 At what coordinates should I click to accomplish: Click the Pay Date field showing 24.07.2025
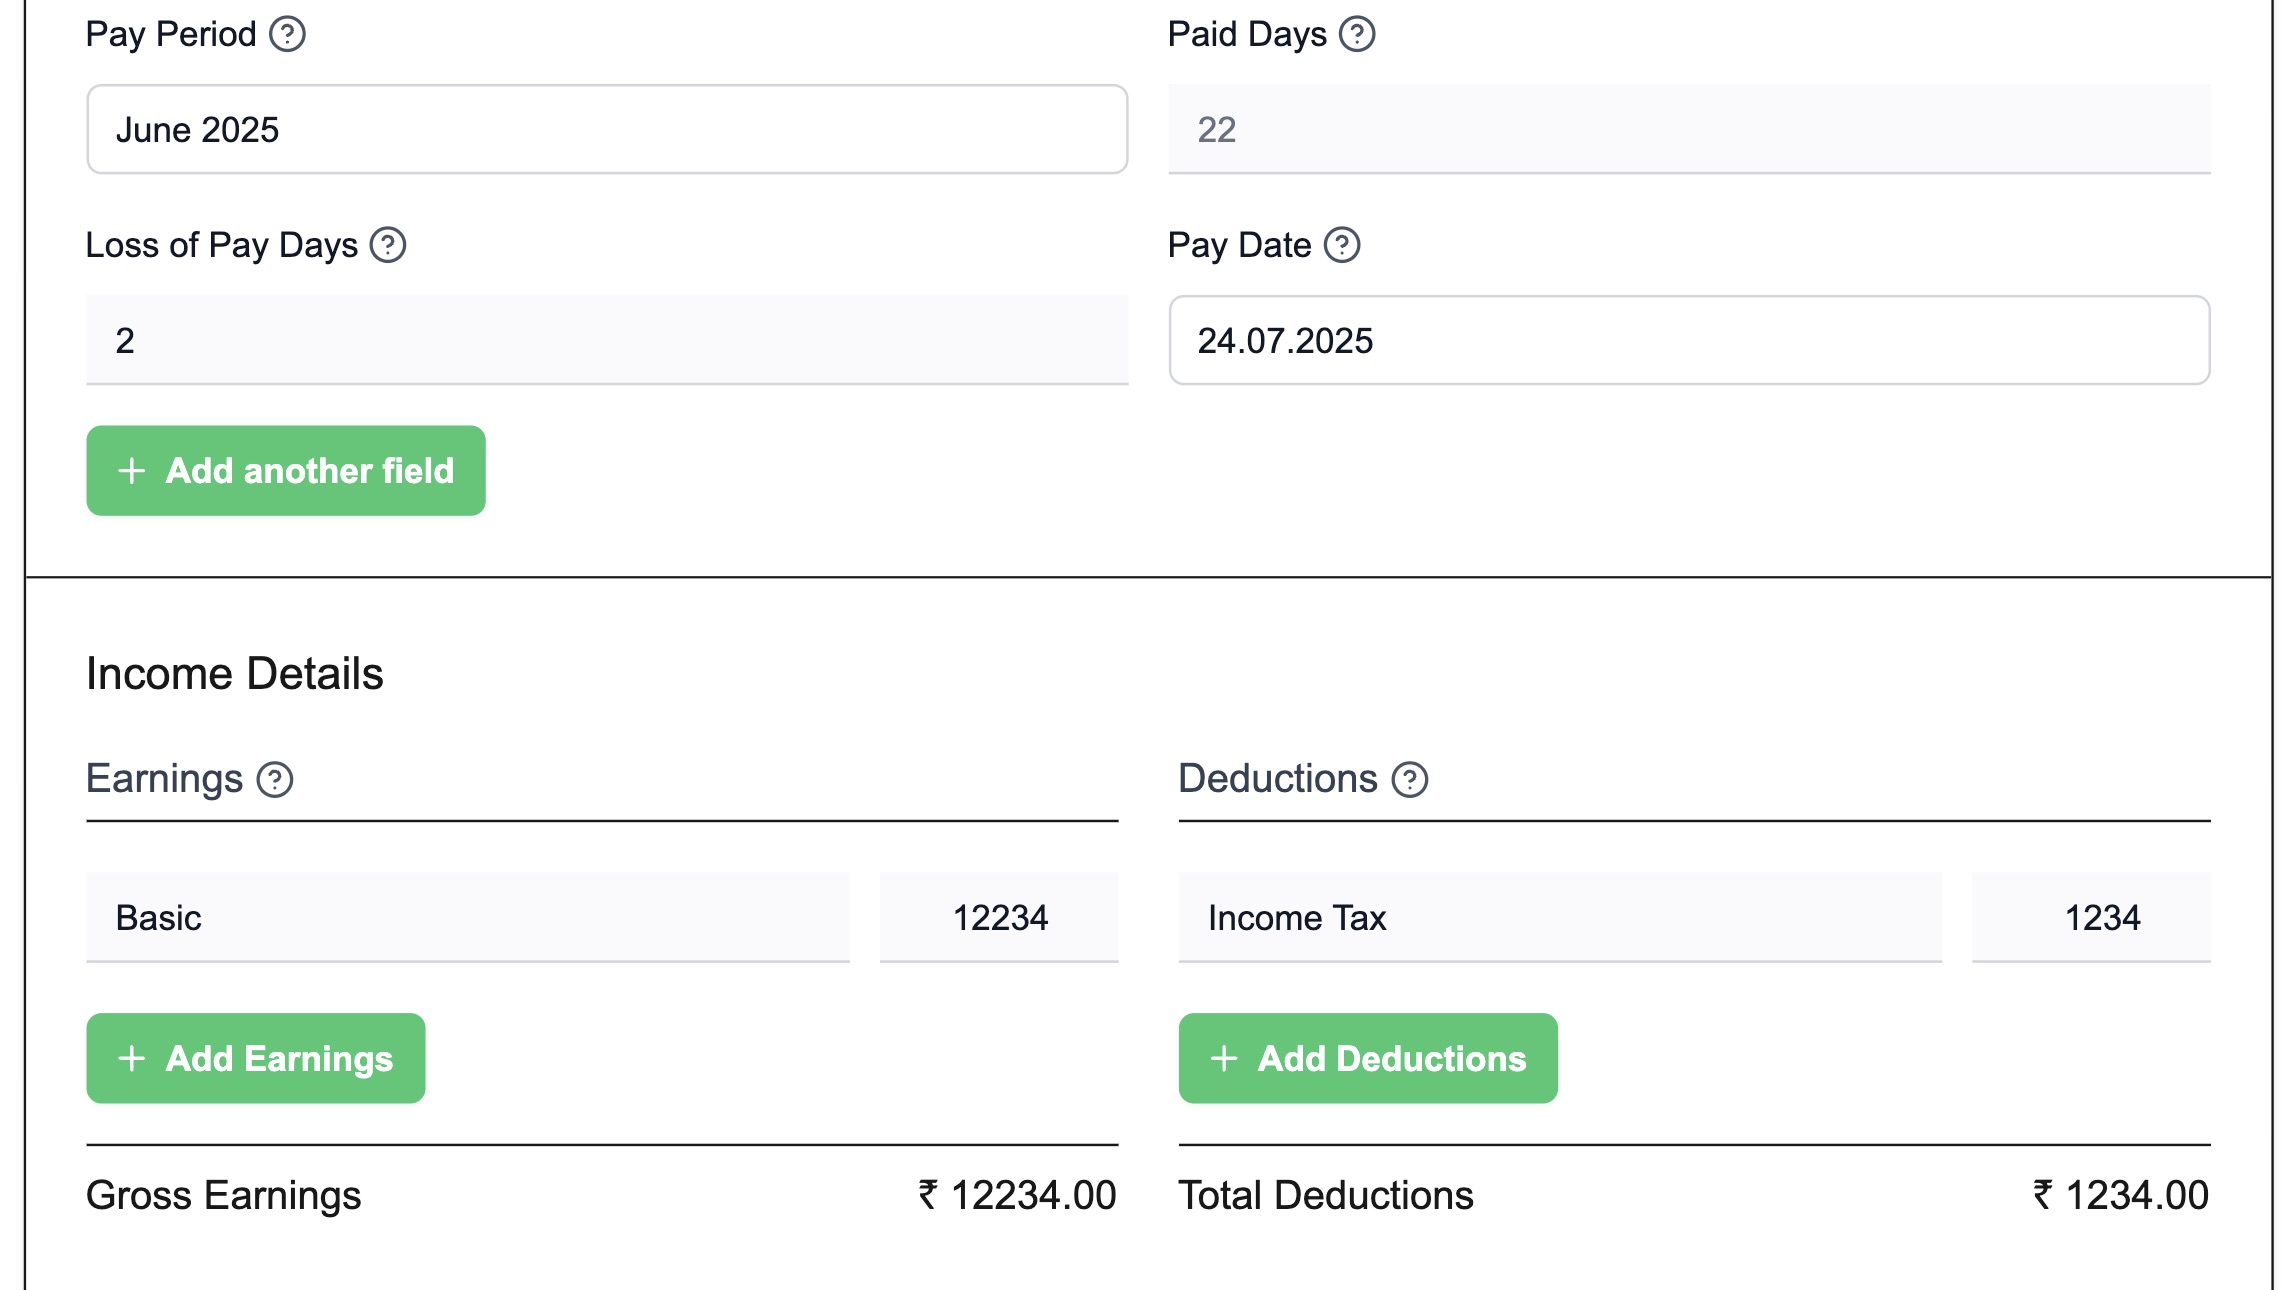[1688, 341]
